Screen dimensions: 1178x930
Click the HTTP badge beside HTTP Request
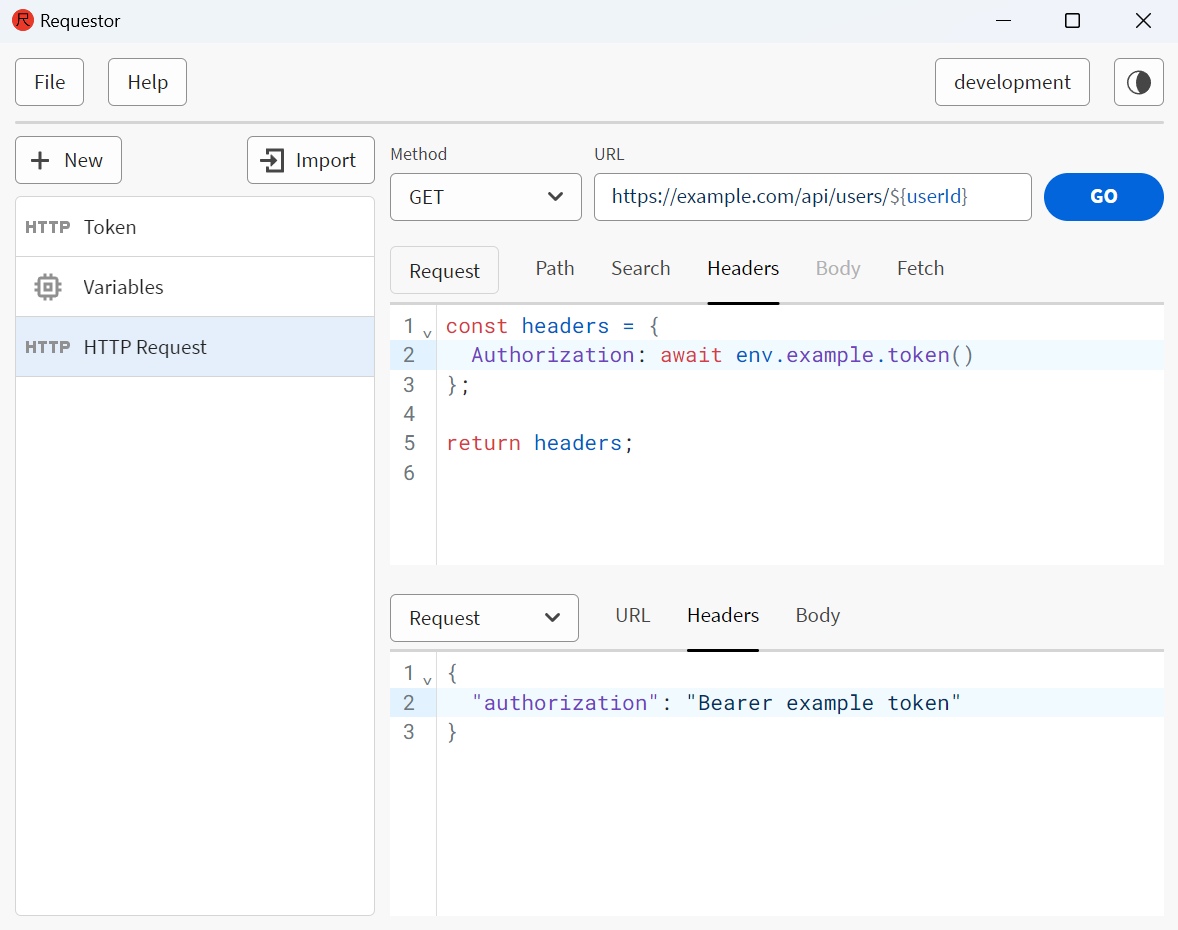tap(47, 347)
